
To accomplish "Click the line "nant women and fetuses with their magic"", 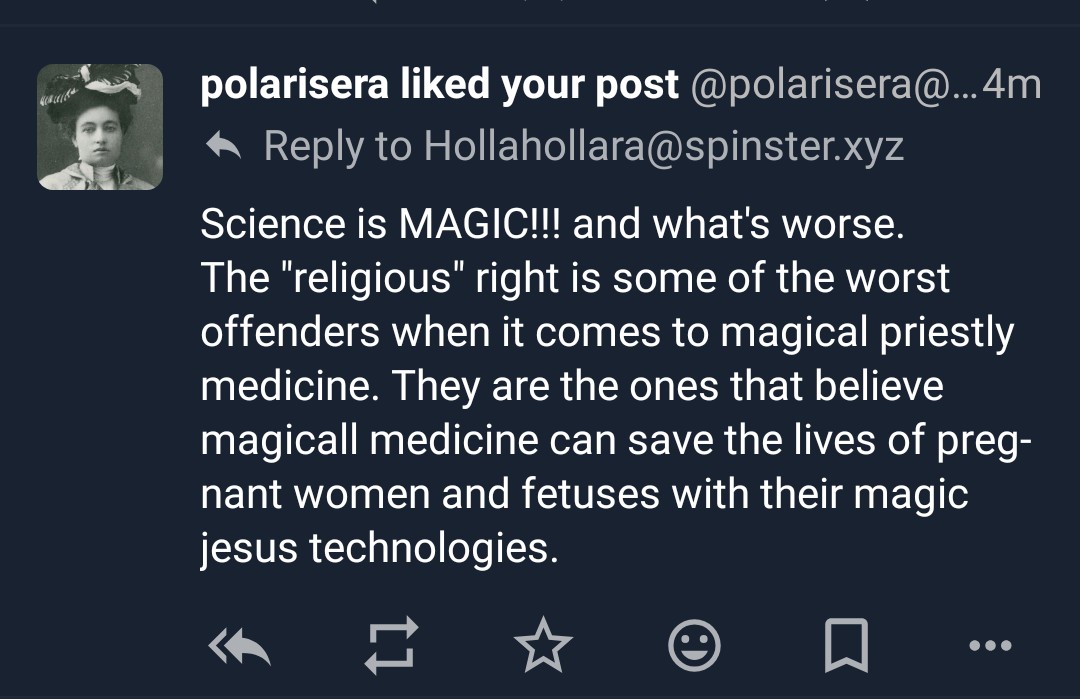I will pyautogui.click(x=584, y=494).
